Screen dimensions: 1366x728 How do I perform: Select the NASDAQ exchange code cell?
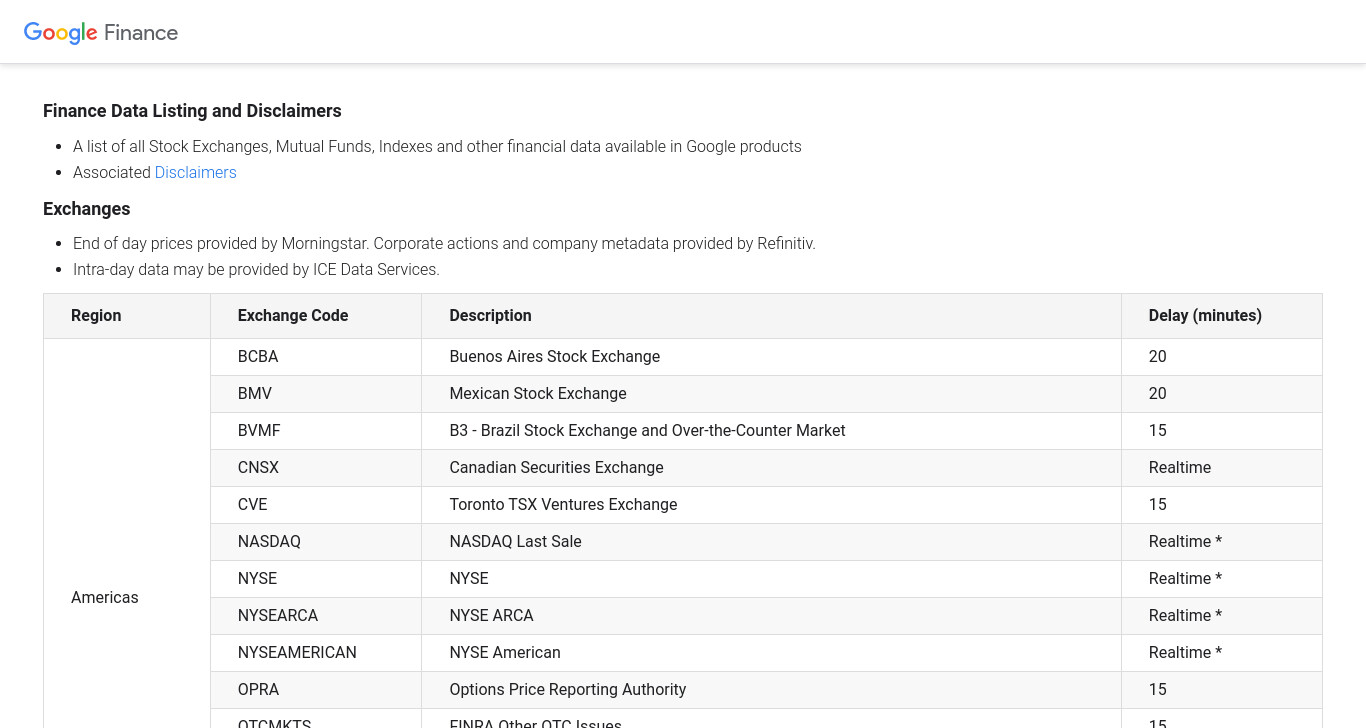coord(316,542)
